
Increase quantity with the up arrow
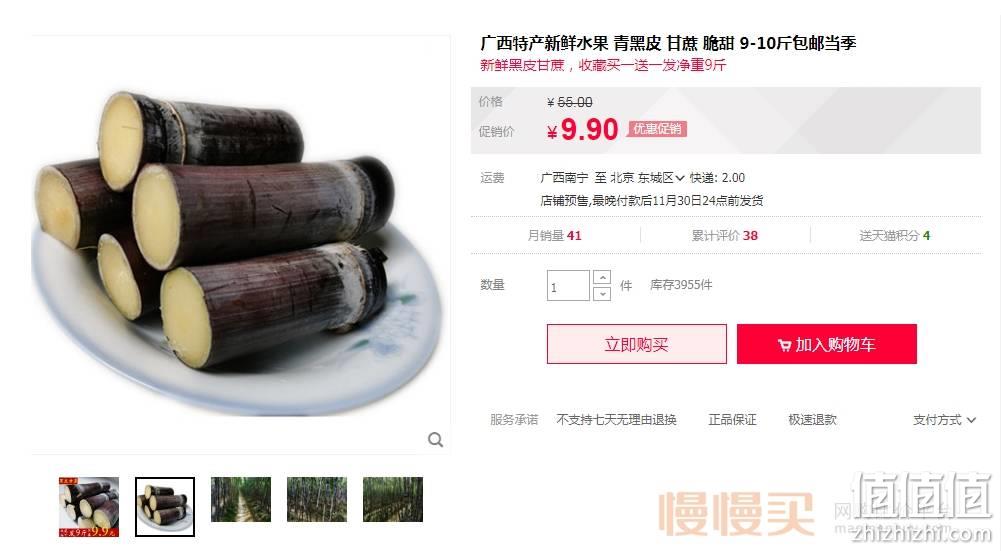pyautogui.click(x=601, y=277)
